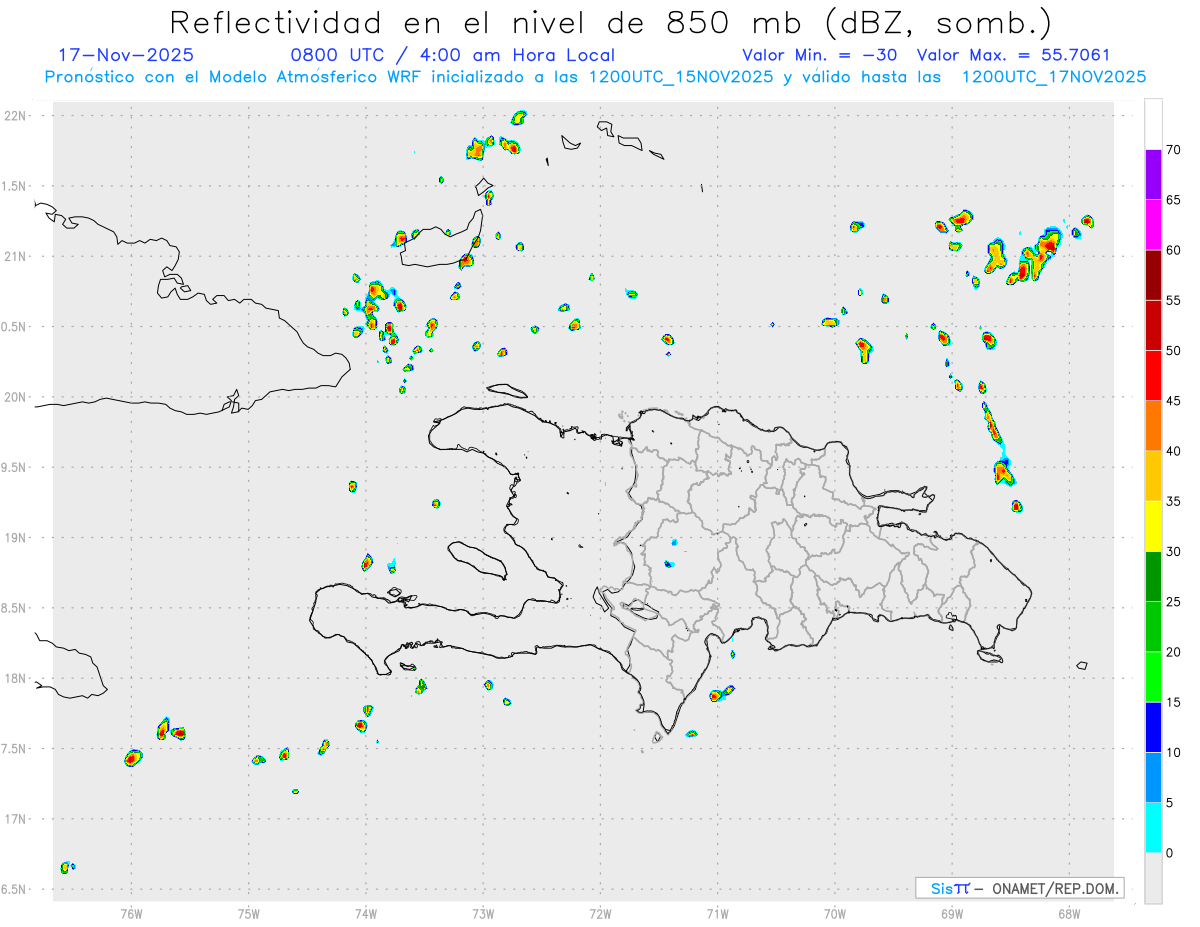Click the WRF model forecast description line
The image size is (1200, 927).
pos(595,77)
